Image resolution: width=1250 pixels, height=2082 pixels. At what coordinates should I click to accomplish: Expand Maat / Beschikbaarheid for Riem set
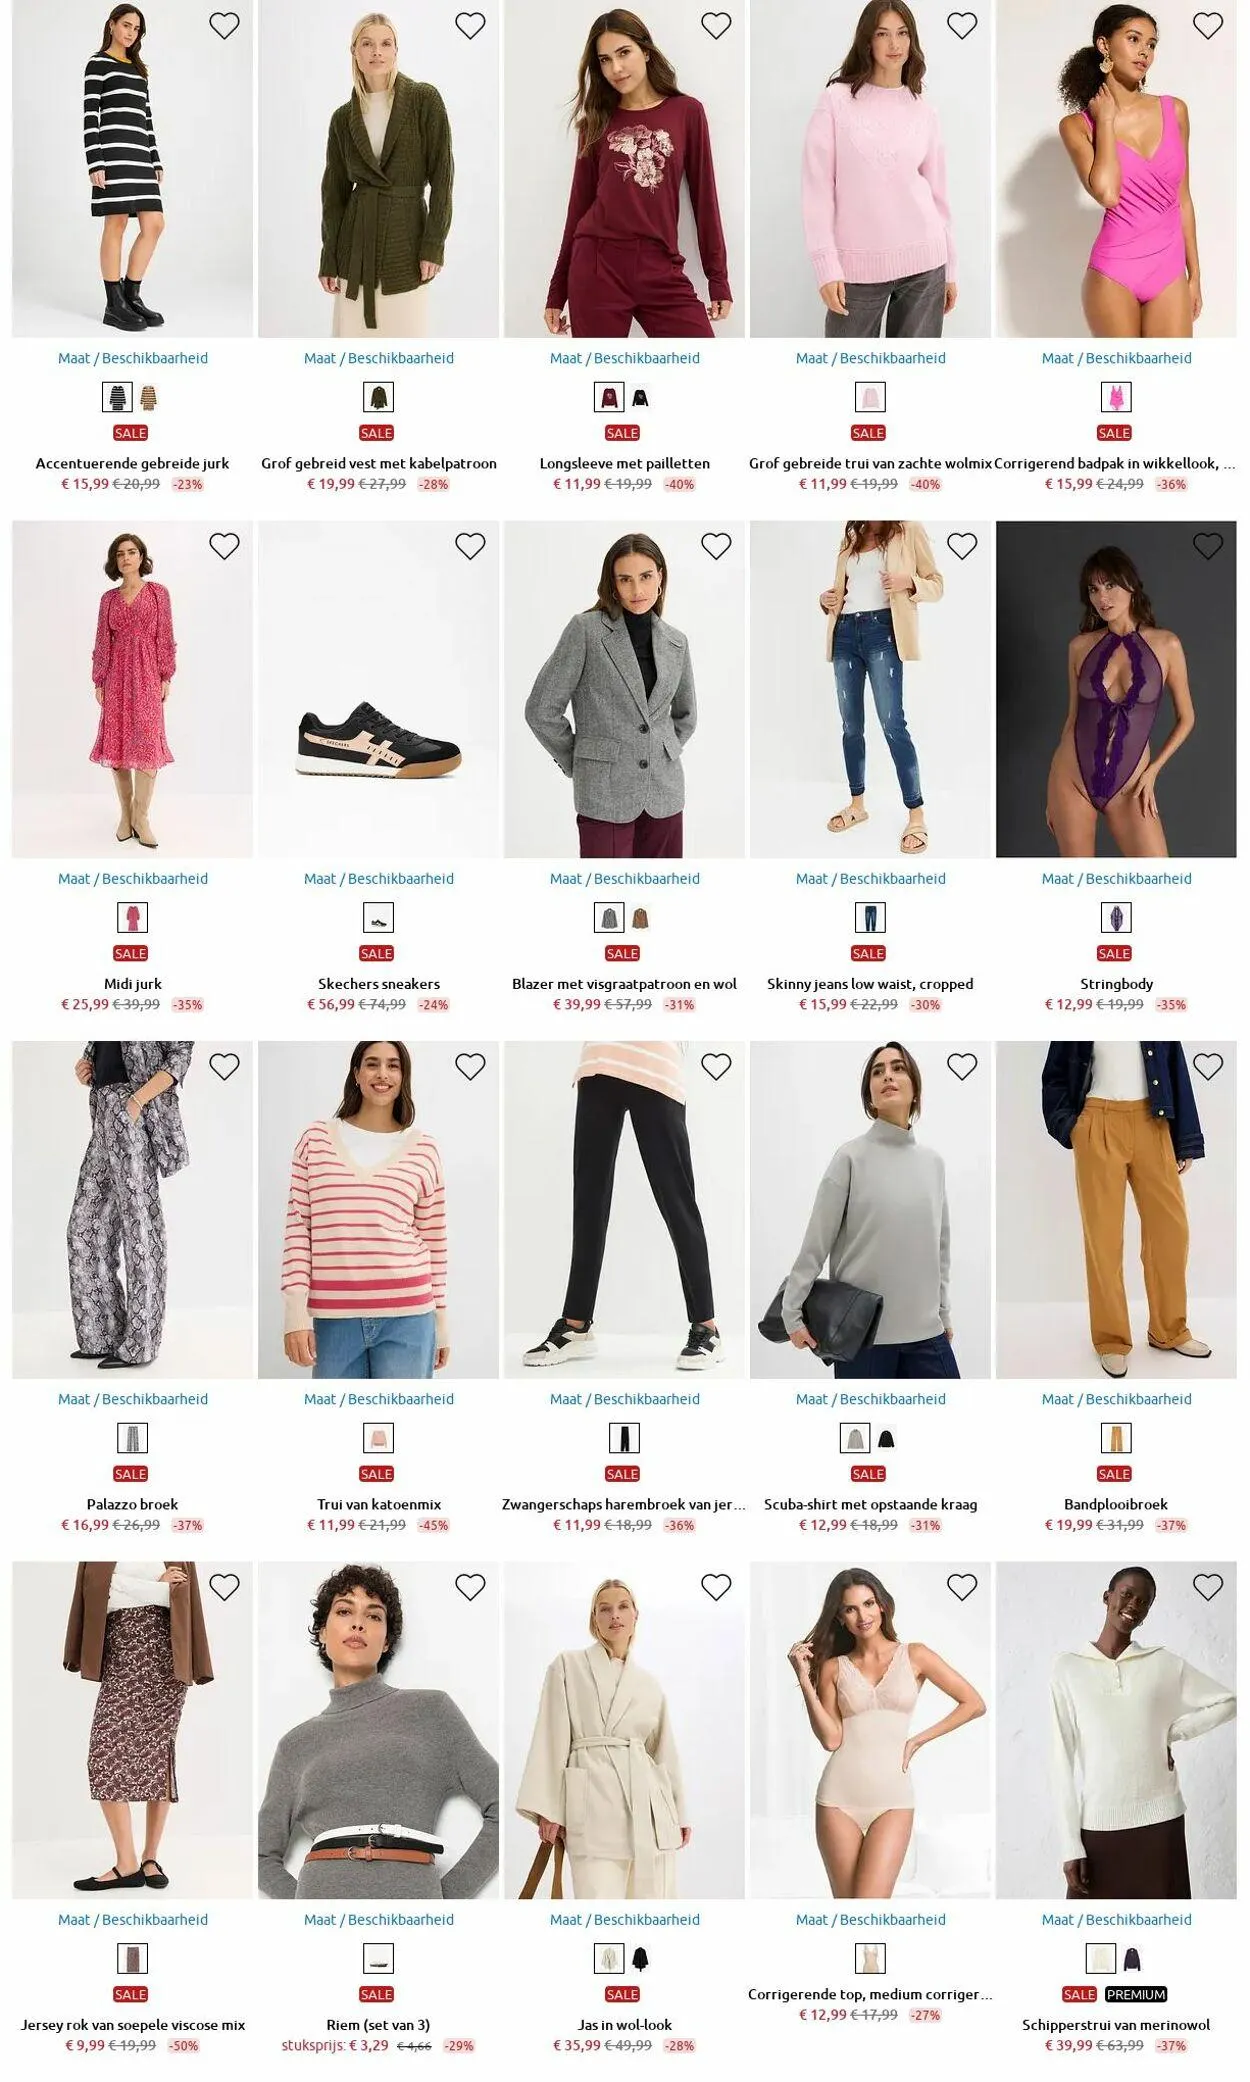tap(379, 1920)
